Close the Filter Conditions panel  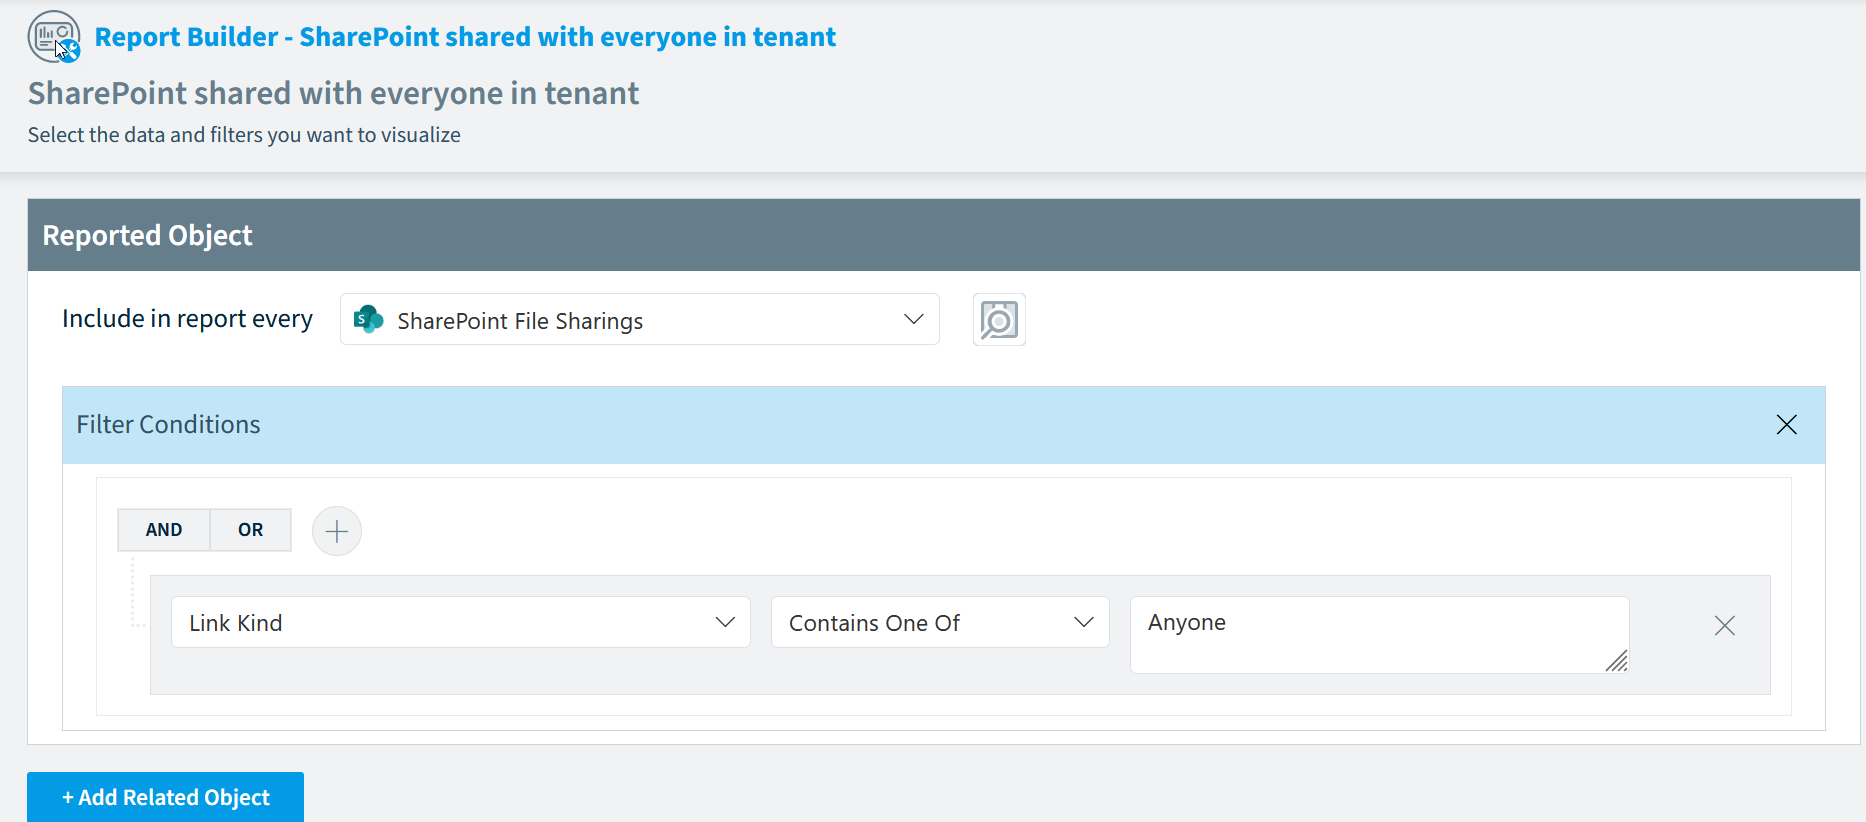(x=1786, y=424)
